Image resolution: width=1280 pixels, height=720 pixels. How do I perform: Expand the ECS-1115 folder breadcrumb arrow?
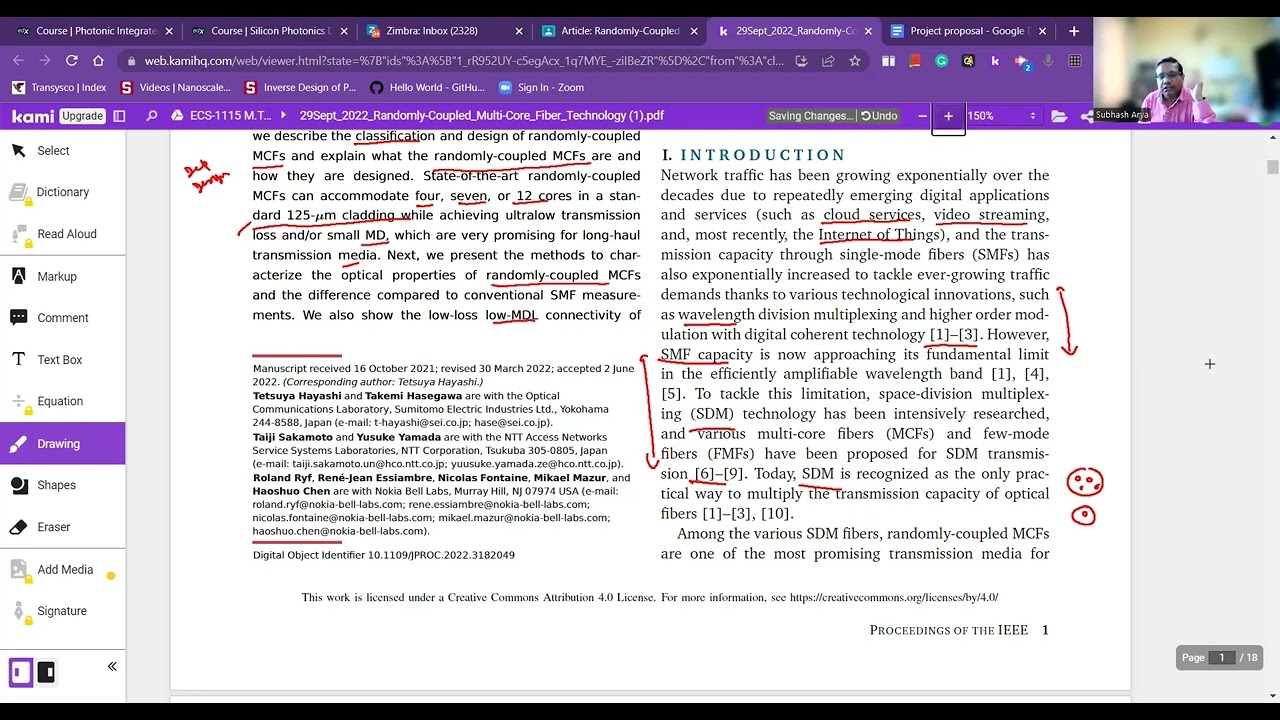(x=284, y=116)
